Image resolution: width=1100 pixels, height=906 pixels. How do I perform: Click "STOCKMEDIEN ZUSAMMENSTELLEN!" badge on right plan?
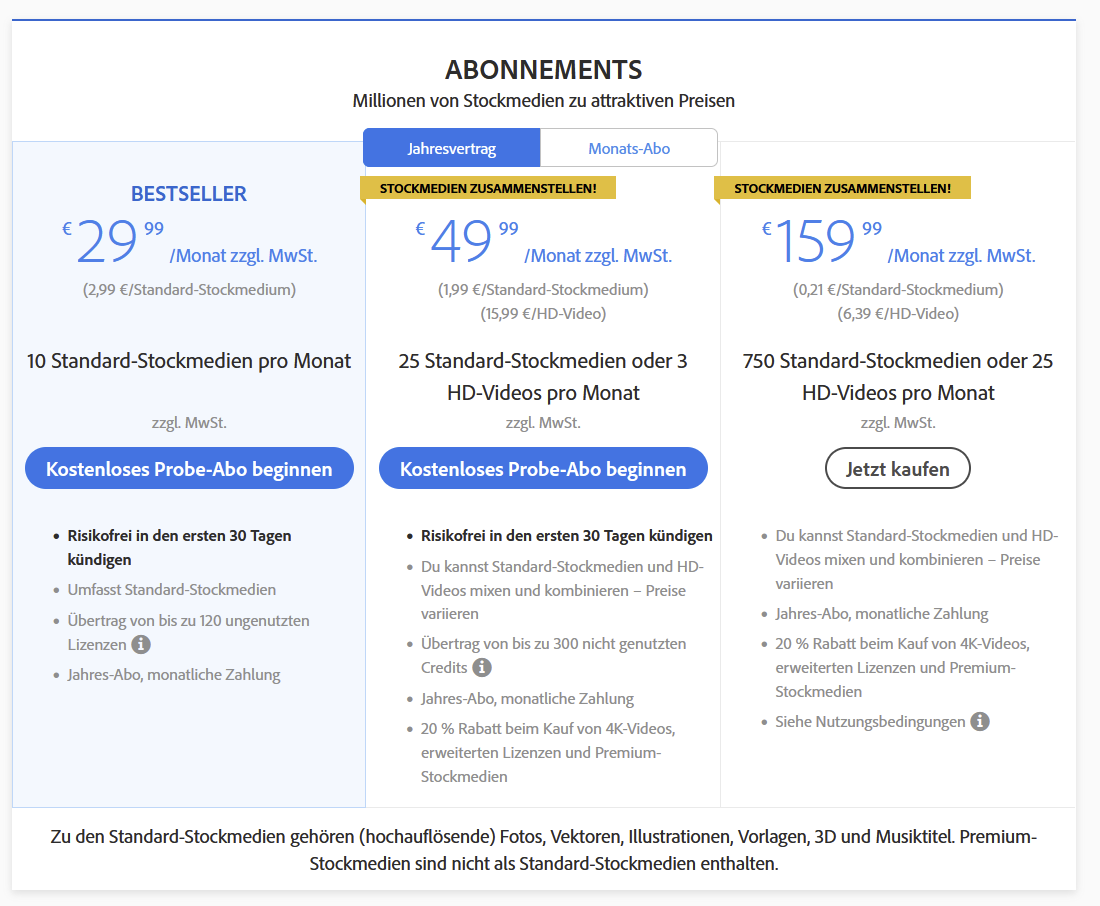[843, 187]
